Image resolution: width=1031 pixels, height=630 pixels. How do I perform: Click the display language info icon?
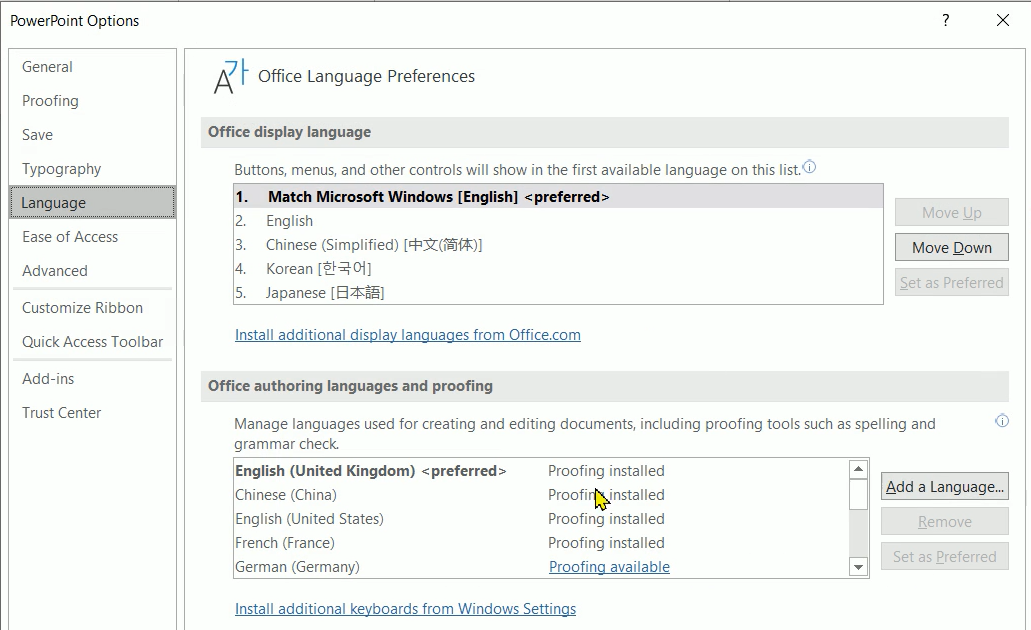(x=809, y=167)
